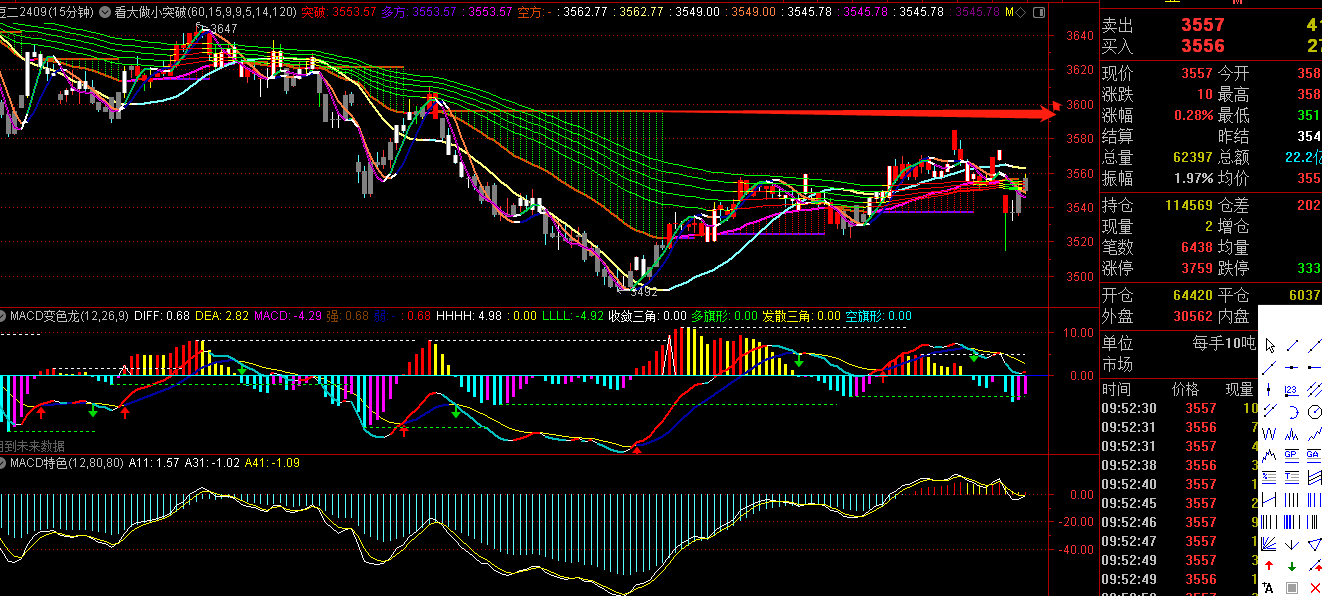Select the percentage lines tool

click(x=1269, y=476)
